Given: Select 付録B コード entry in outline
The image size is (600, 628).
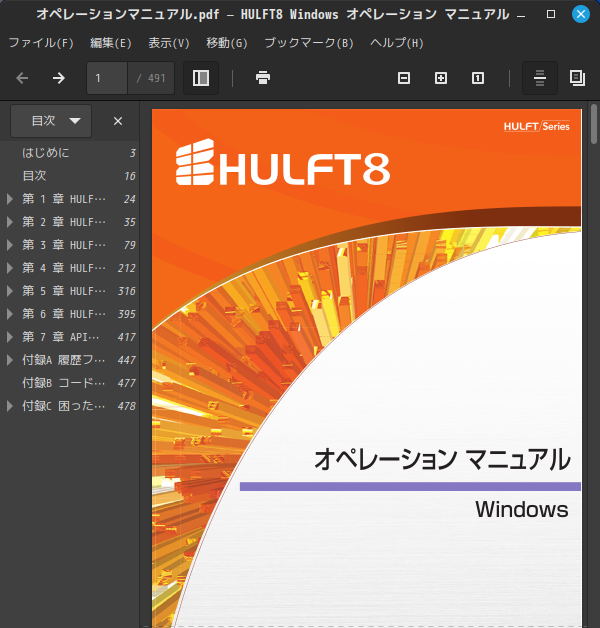Looking at the screenshot, I should [63, 383].
